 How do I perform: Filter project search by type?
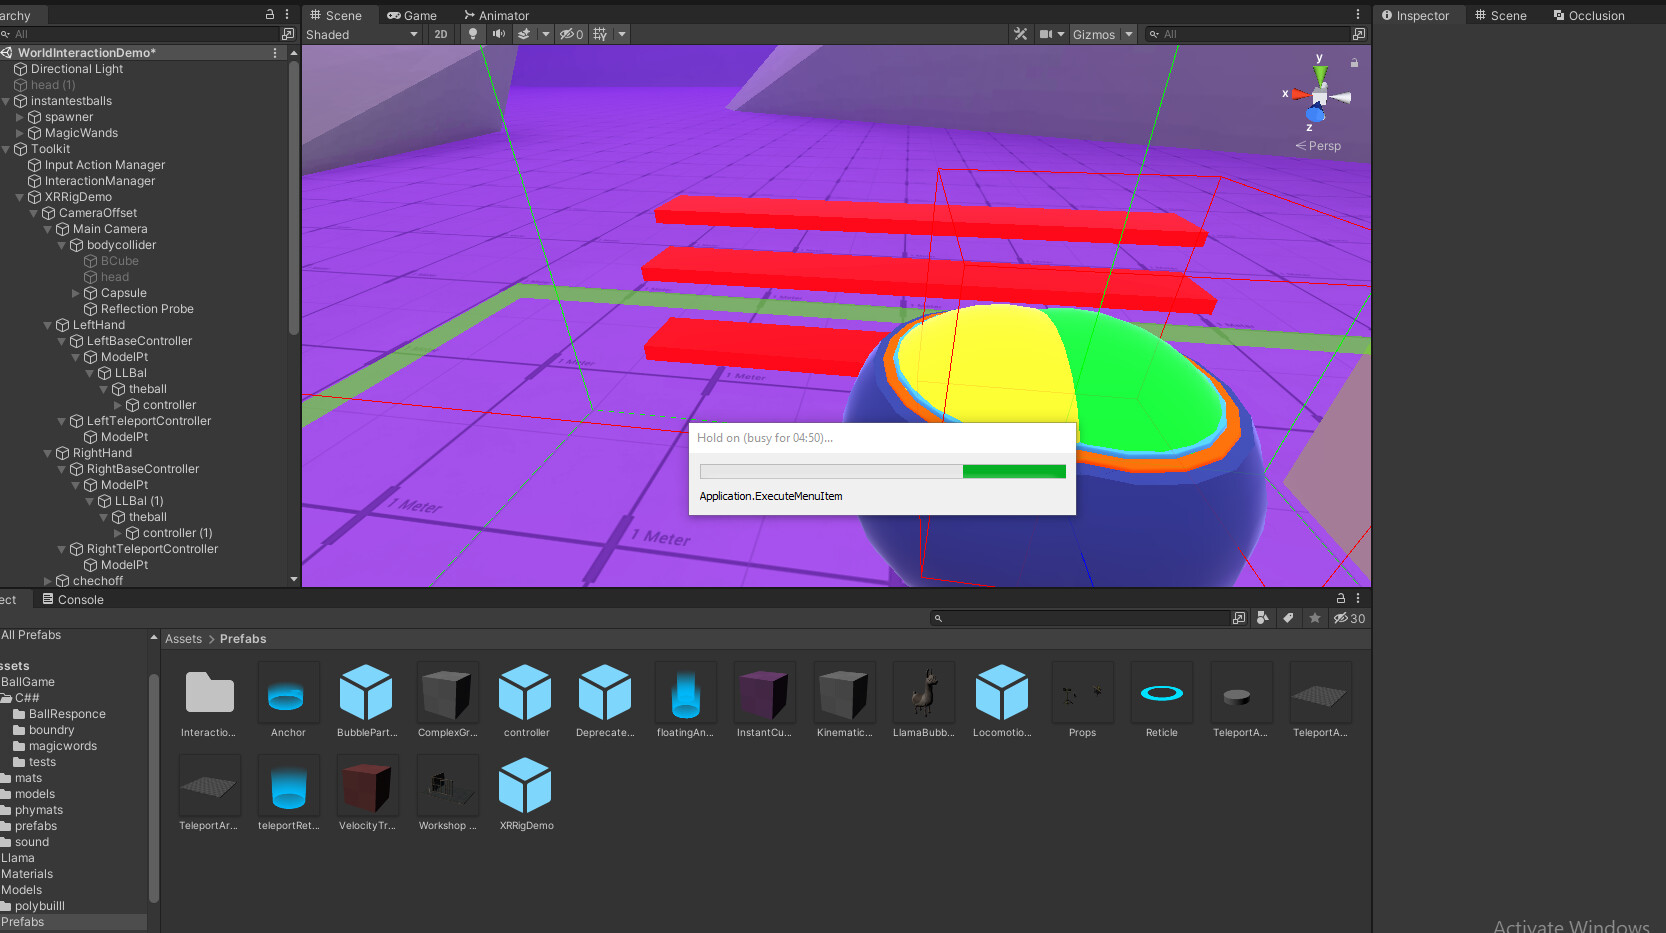click(x=1263, y=618)
